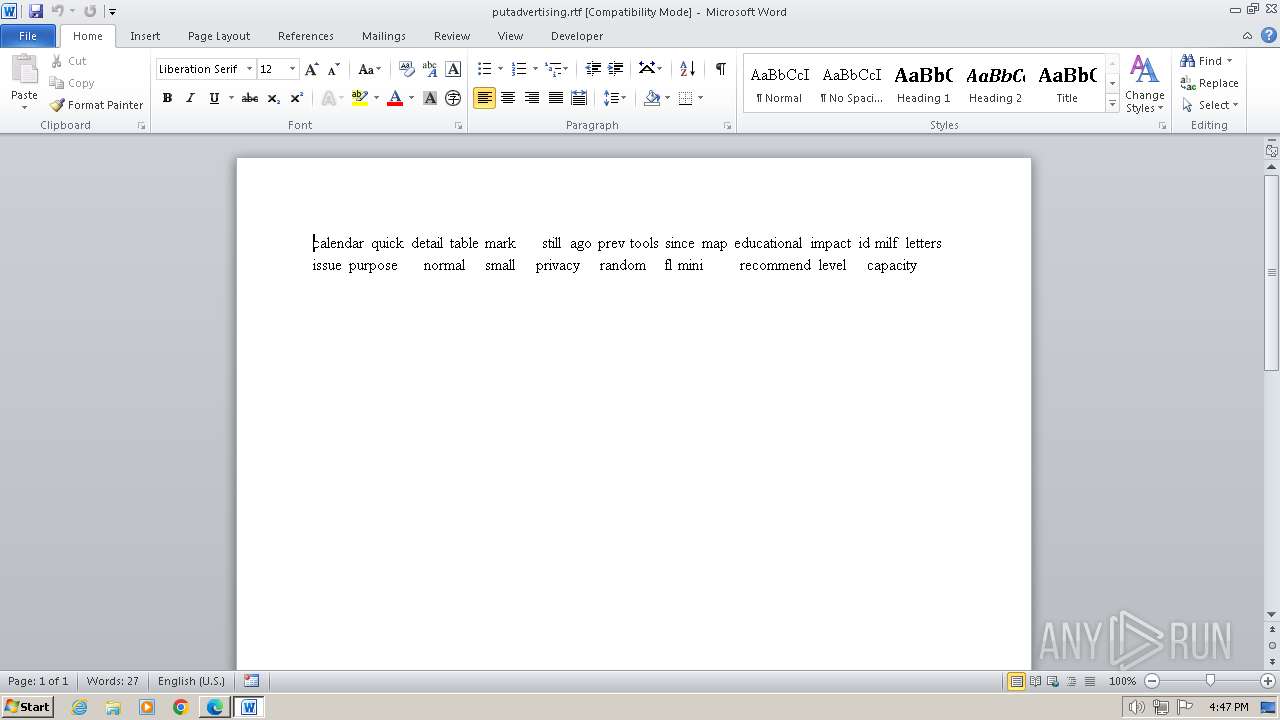
Task: Grow font size with the larger A icon
Action: tap(312, 69)
